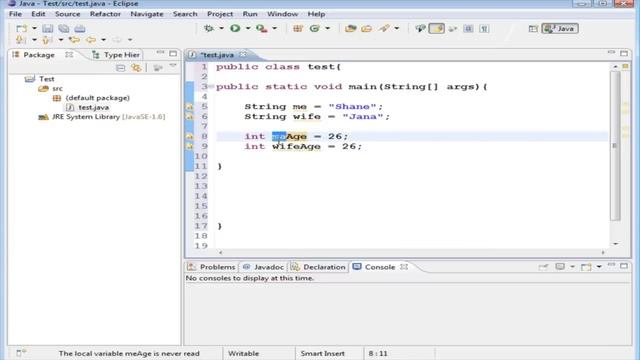Toggle the Mark Occurrences button
Image resolution: width=640 pixels, height=360 pixels.
click(436, 29)
